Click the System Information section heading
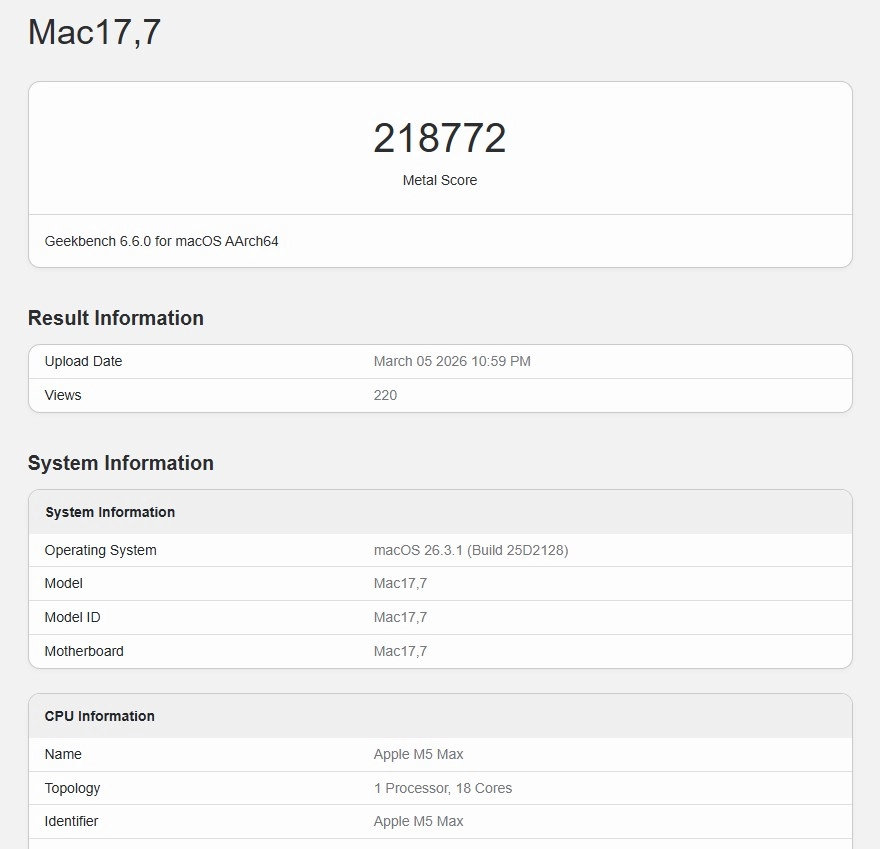The height and width of the screenshot is (849, 880). point(120,463)
